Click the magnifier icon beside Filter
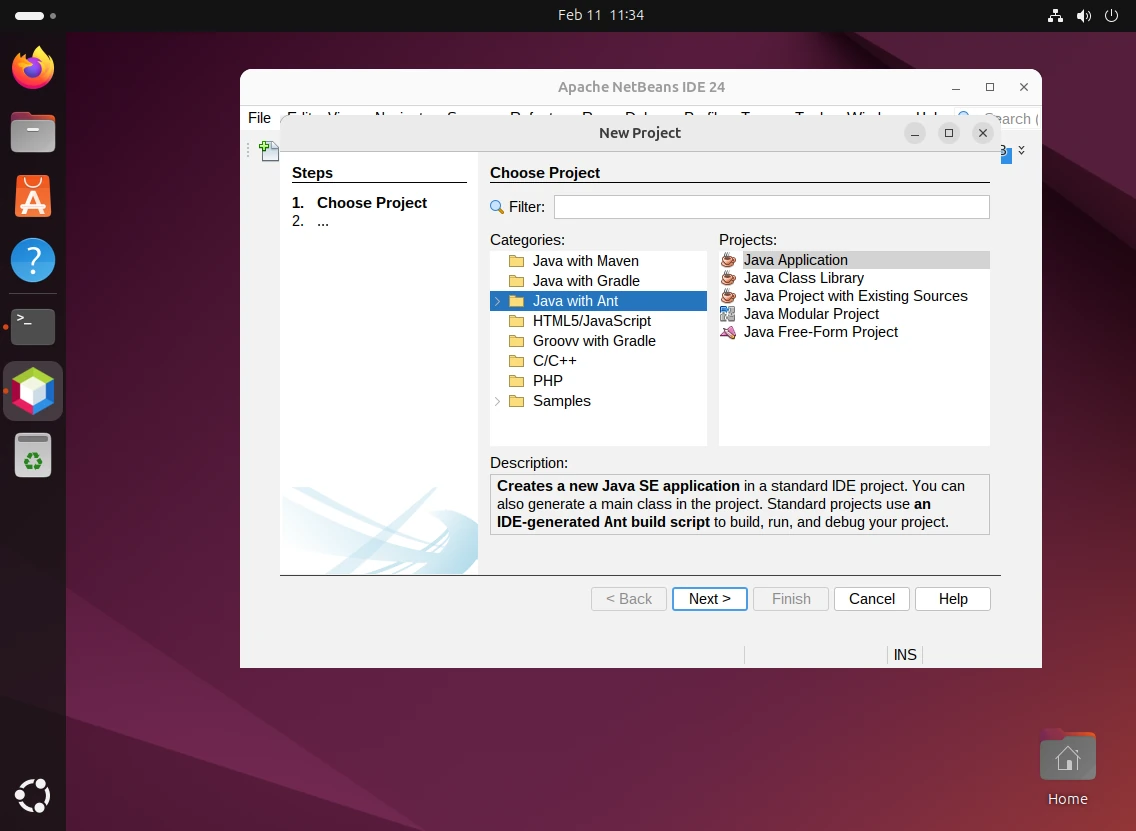This screenshot has width=1136, height=831. 496,206
